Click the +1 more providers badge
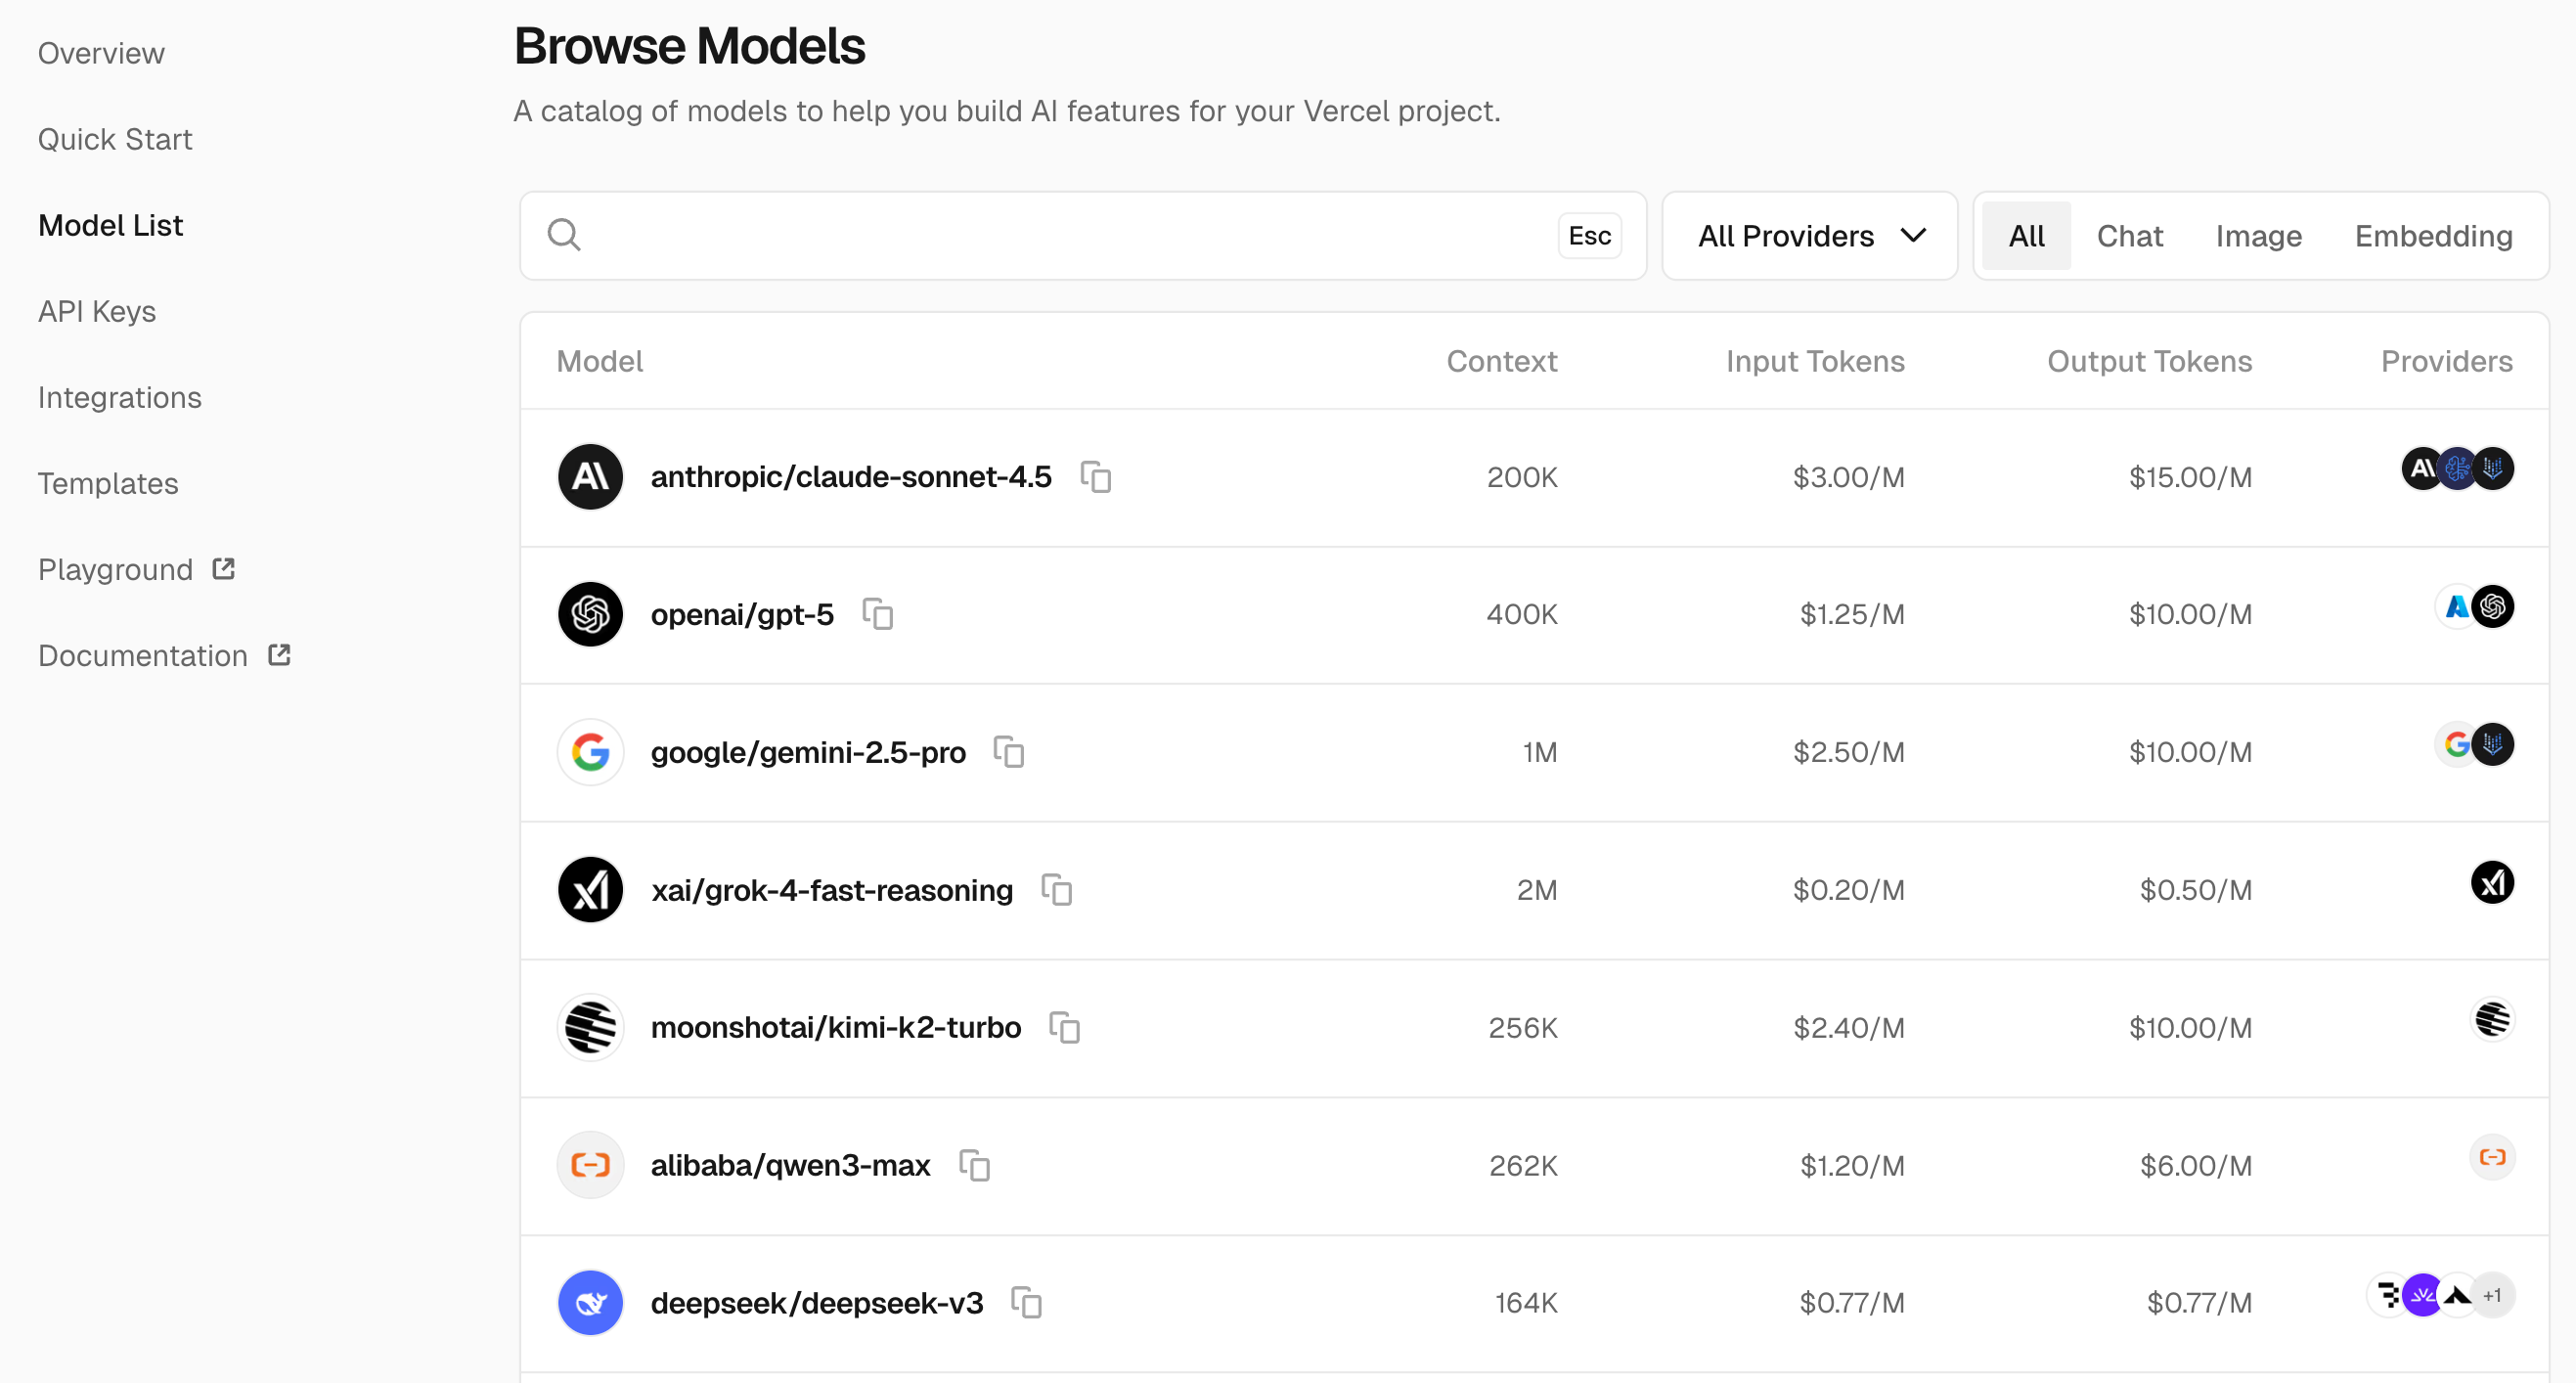Viewport: 2576px width, 1383px height. click(2493, 1296)
